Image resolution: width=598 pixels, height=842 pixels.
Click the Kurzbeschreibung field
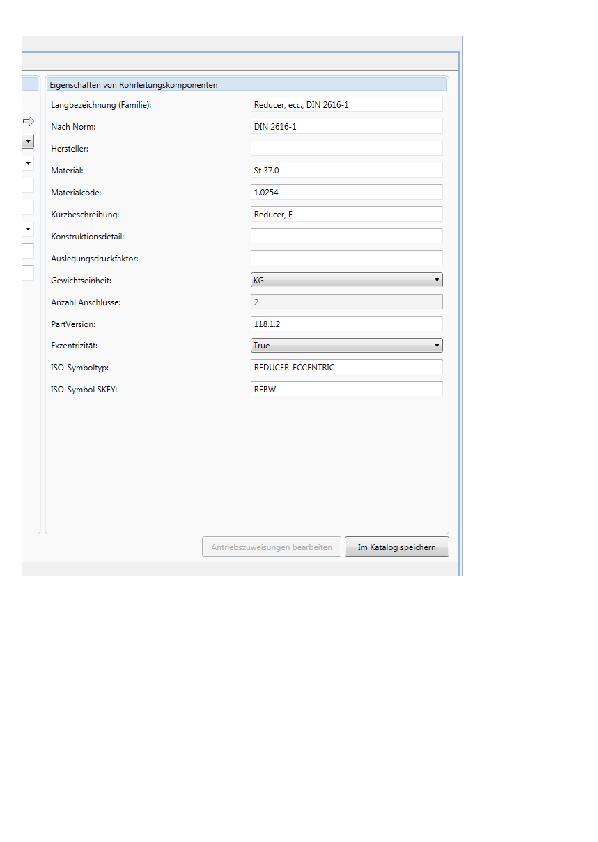(346, 214)
